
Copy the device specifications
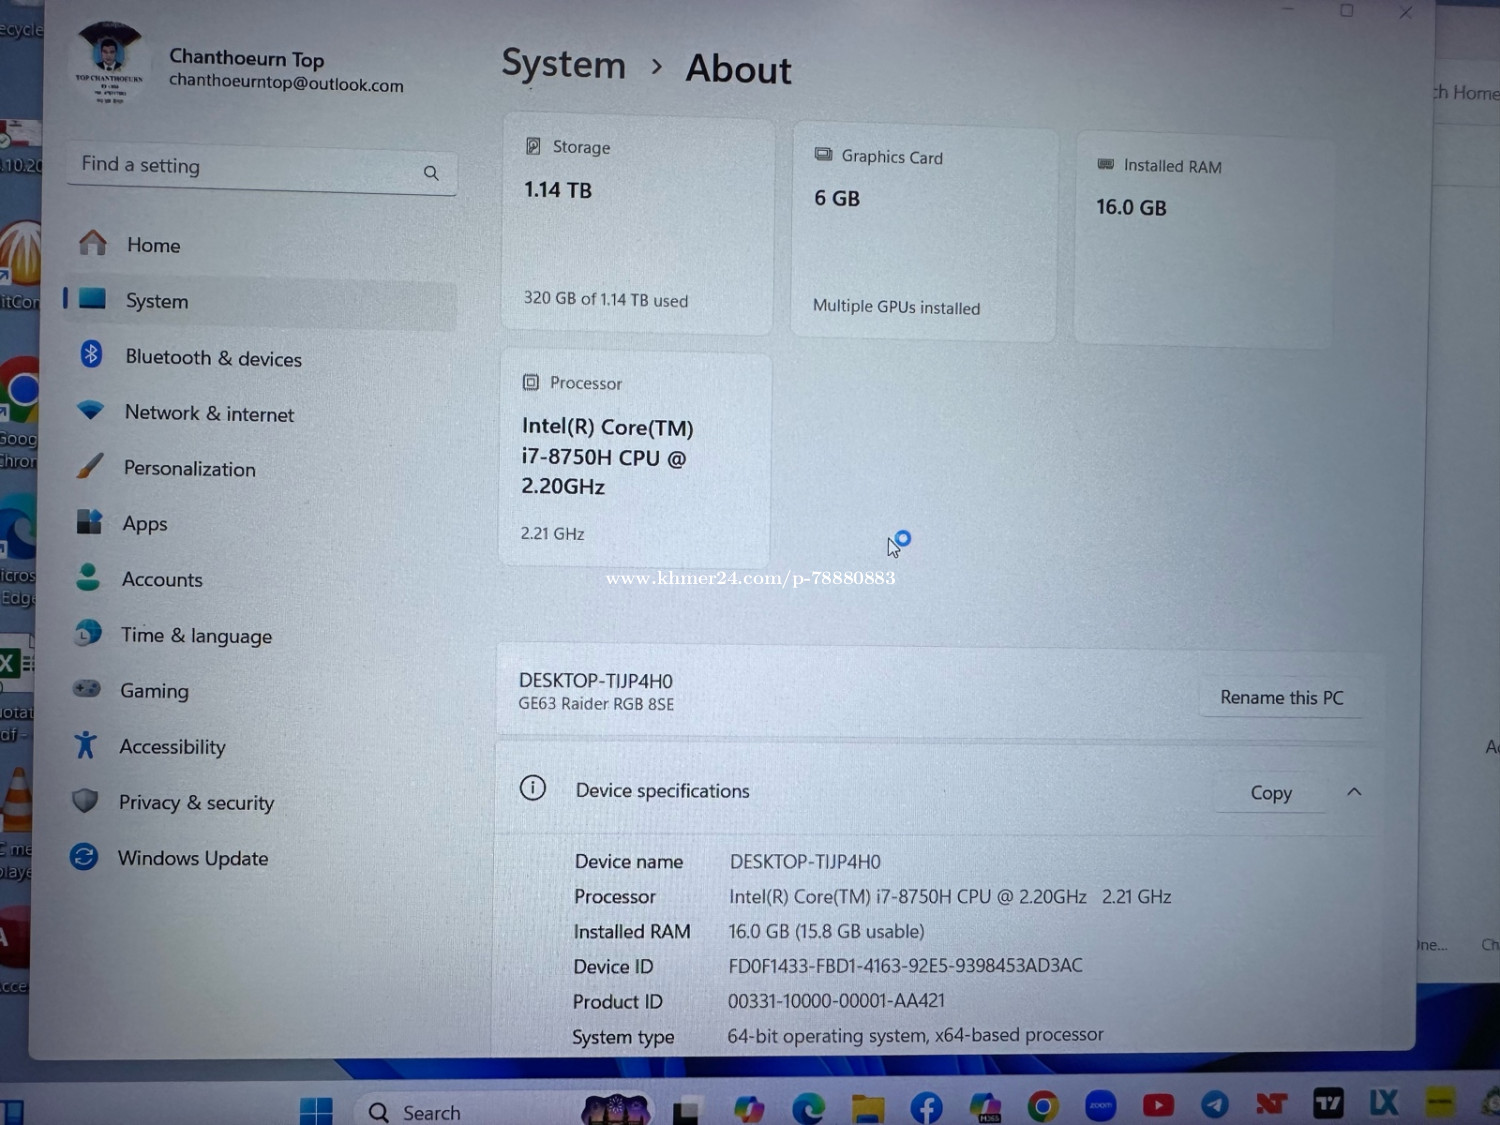click(1270, 793)
